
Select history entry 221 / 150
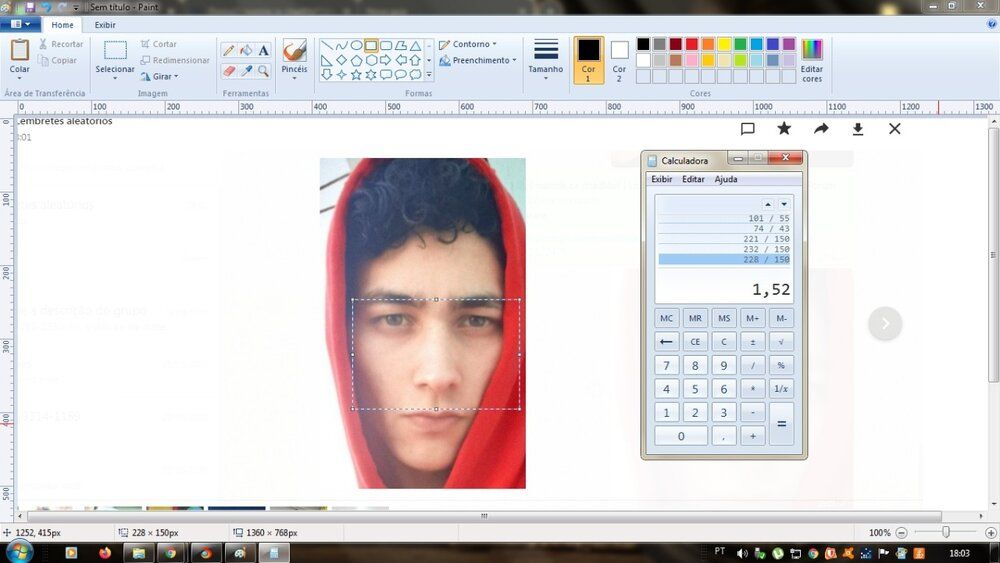pyautogui.click(x=724, y=239)
